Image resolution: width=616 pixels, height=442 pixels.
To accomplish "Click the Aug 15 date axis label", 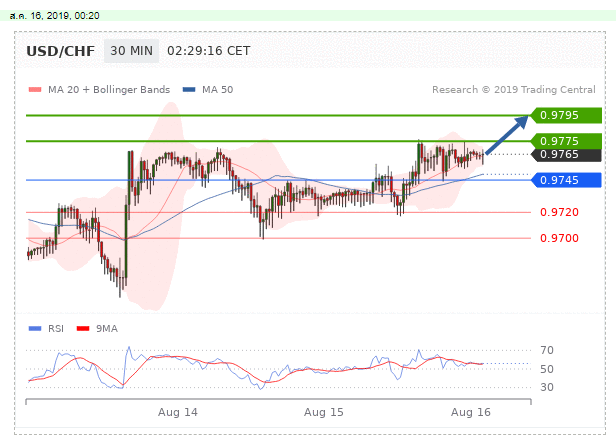I will pyautogui.click(x=324, y=412).
